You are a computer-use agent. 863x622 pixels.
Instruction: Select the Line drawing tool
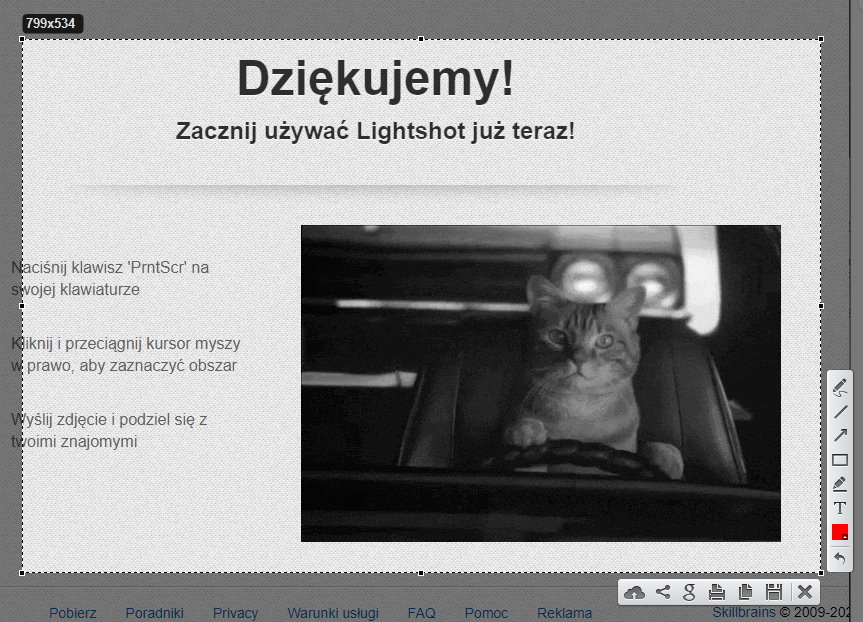(x=840, y=411)
